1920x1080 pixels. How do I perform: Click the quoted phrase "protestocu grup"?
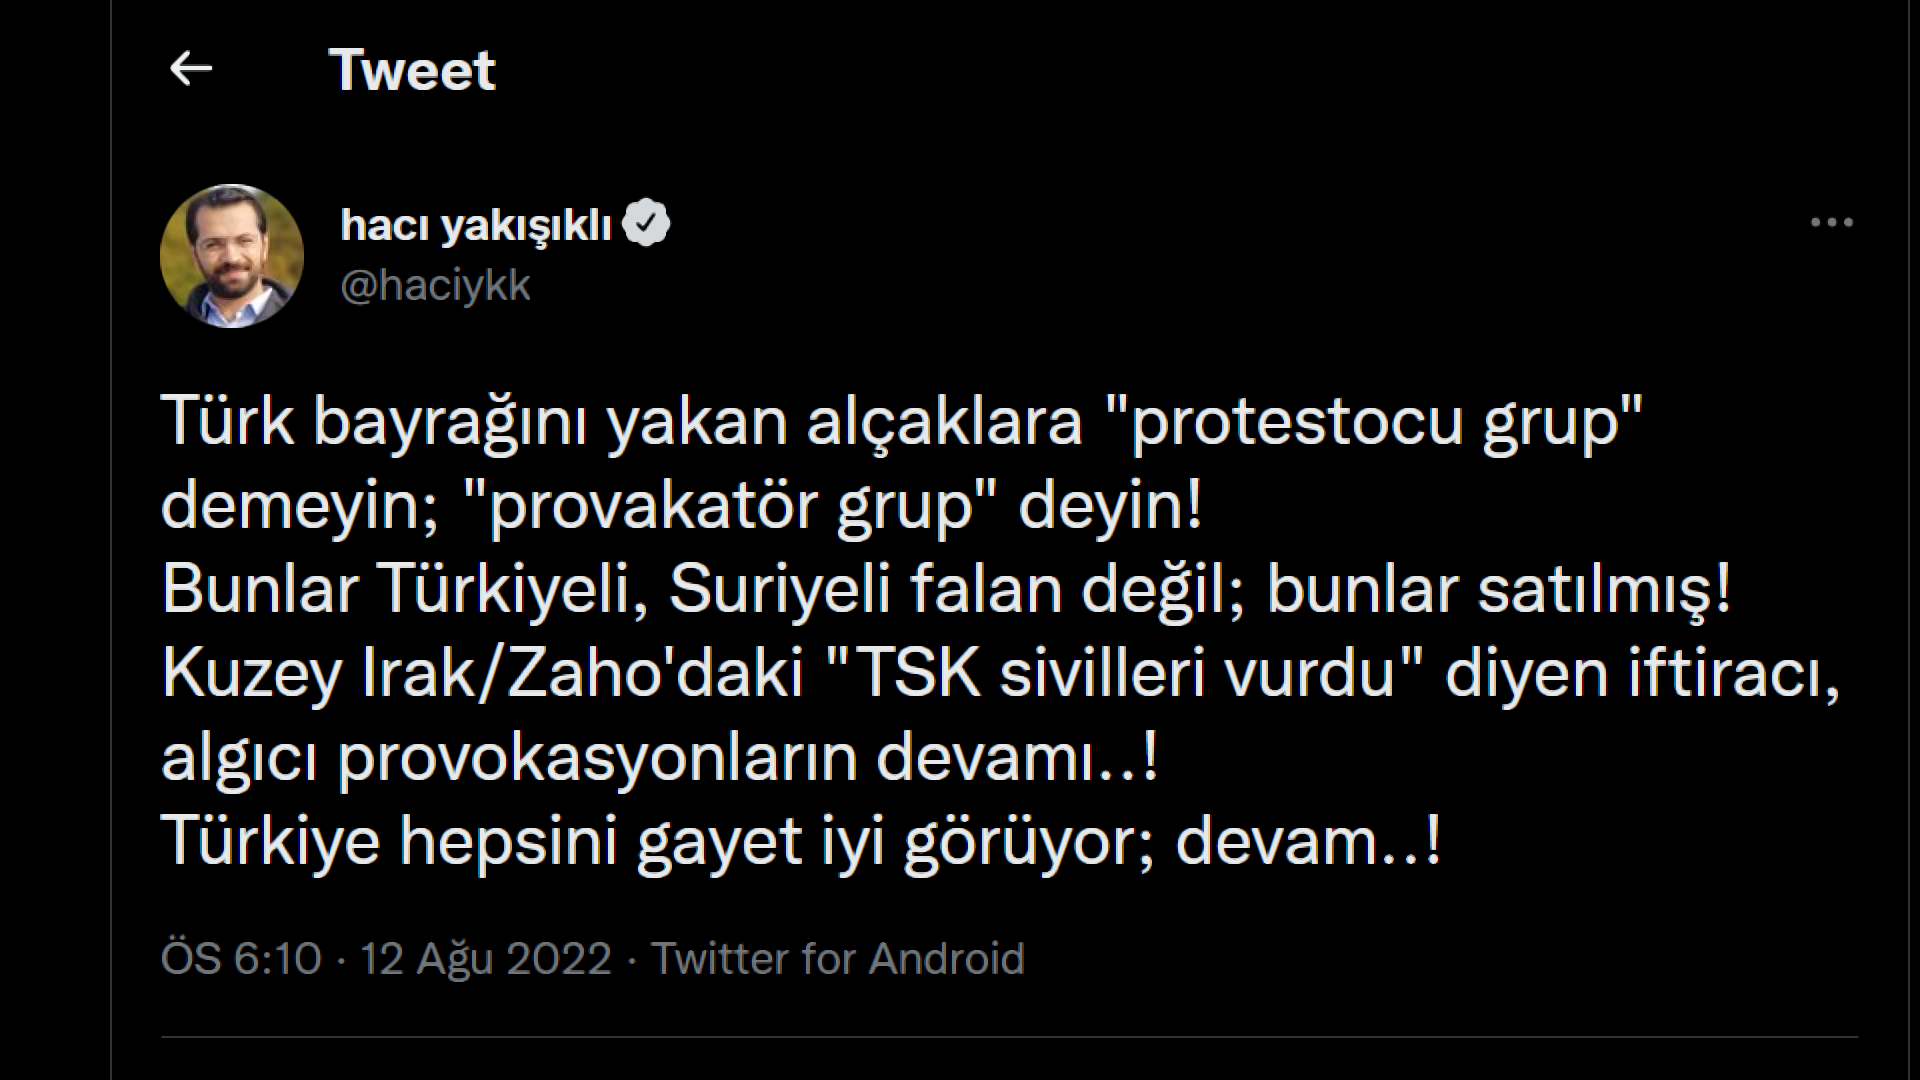pos(1375,421)
